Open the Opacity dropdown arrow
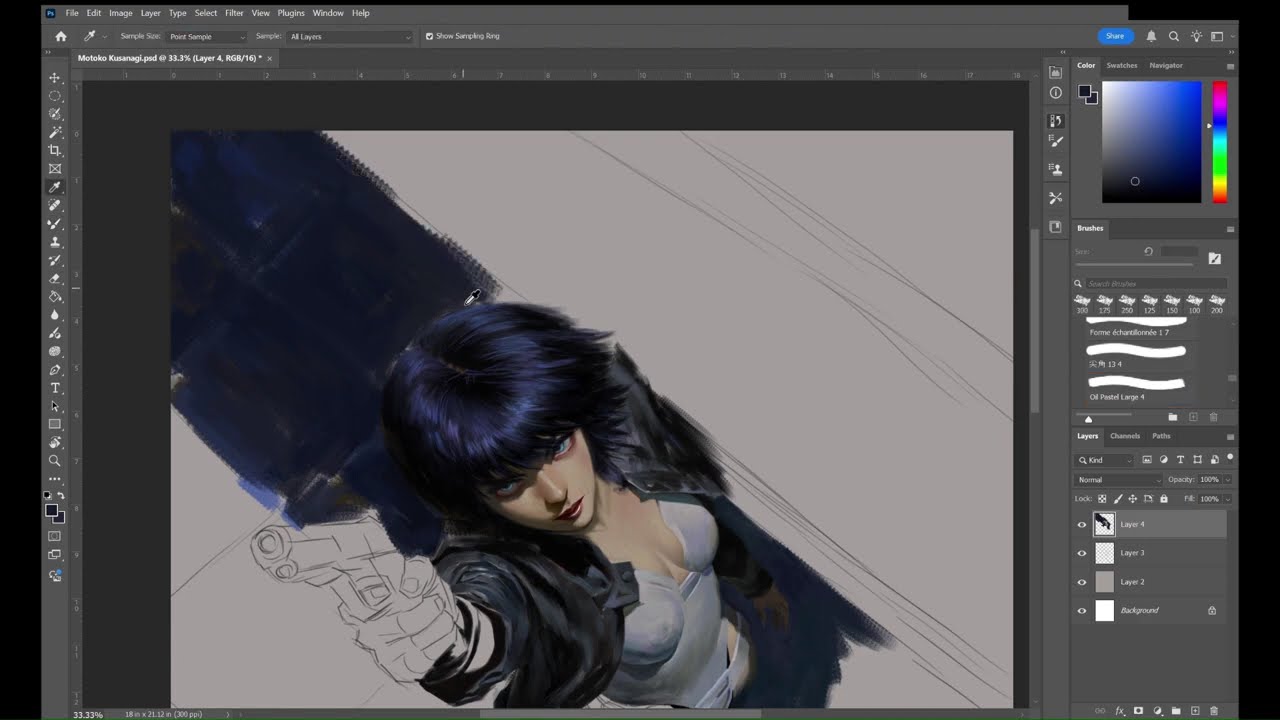Viewport: 1280px width, 720px height. [1228, 480]
